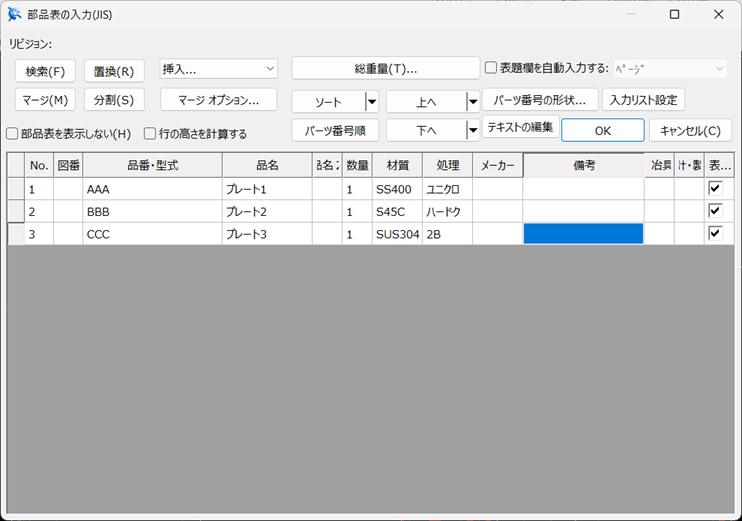
Task: Click the ソート button
Action: click(328, 102)
